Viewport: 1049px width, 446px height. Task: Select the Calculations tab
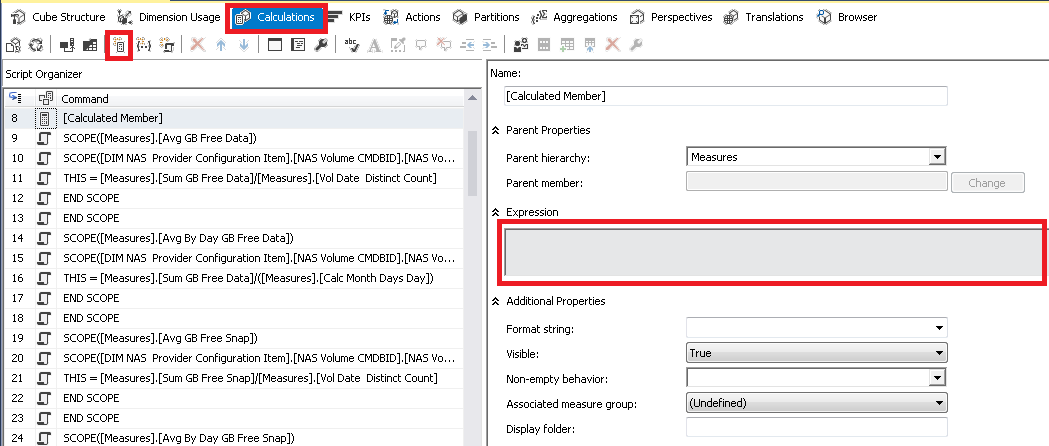click(276, 17)
